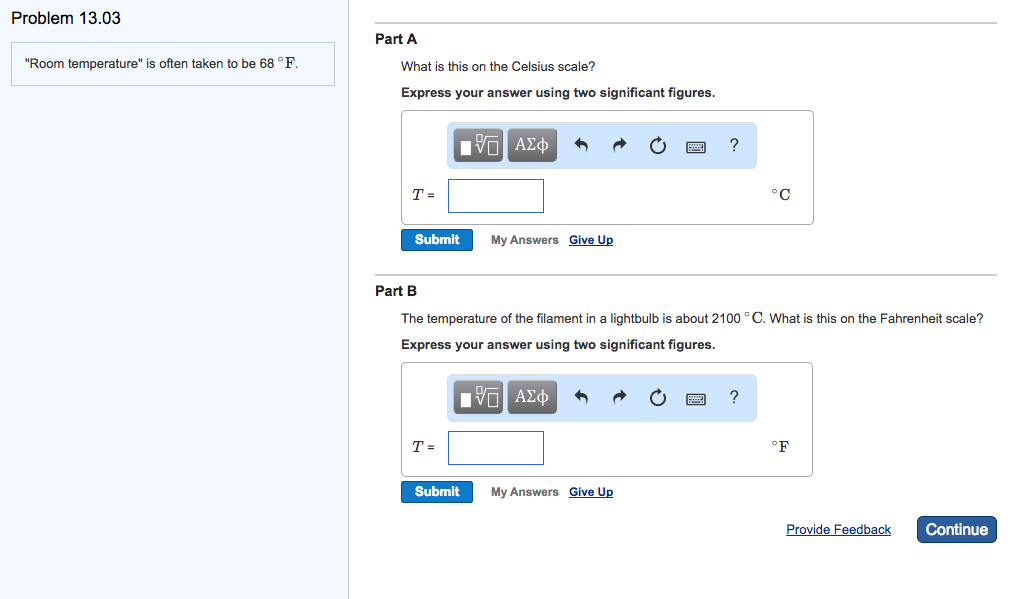This screenshot has height=599, width=1012.
Task: Open the Provide Feedback link
Action: click(x=838, y=529)
